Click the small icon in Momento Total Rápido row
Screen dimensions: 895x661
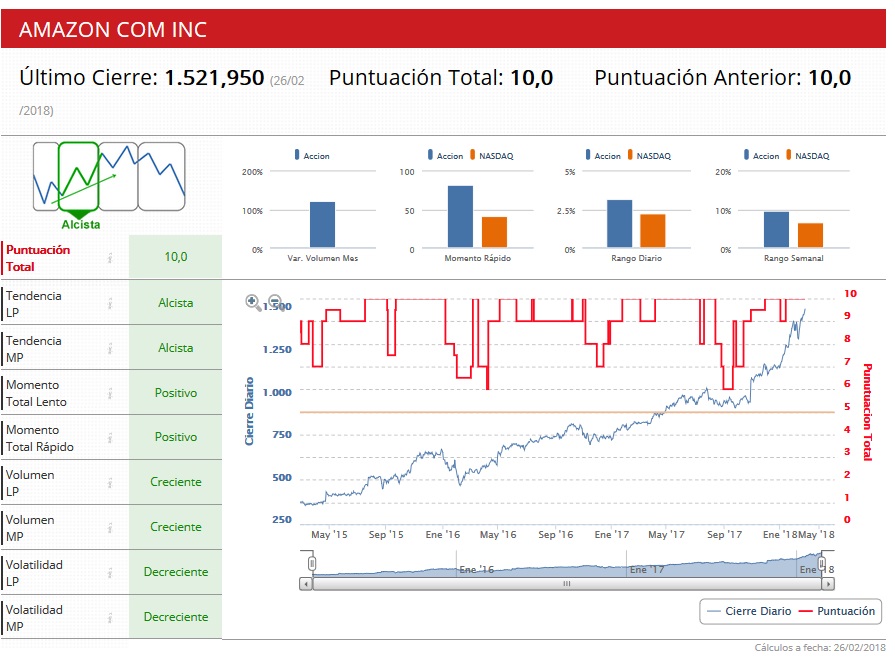(x=110, y=438)
